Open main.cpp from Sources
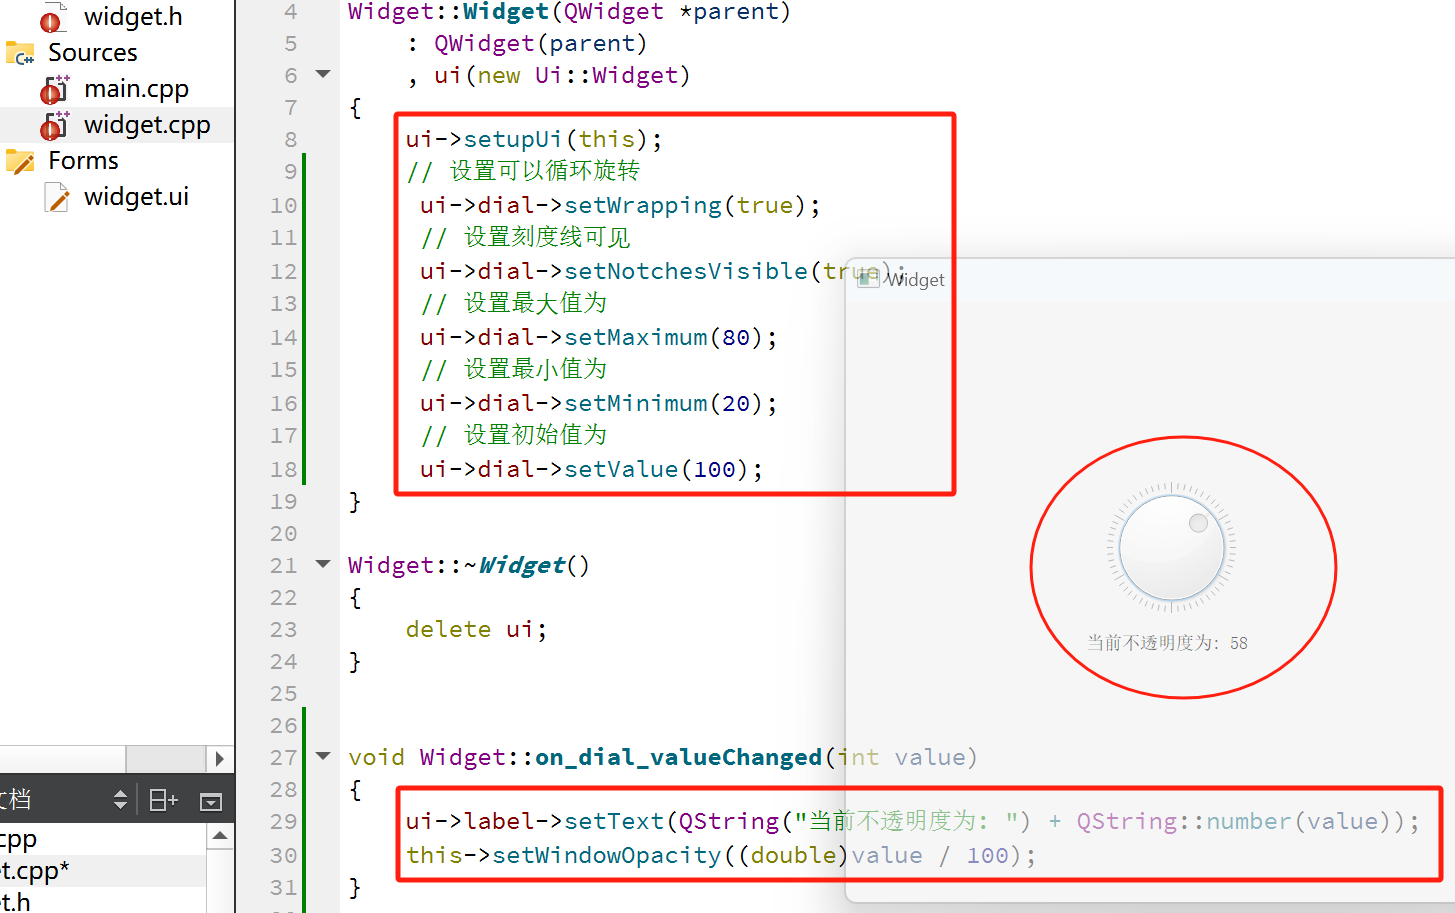1455x913 pixels. coord(136,89)
